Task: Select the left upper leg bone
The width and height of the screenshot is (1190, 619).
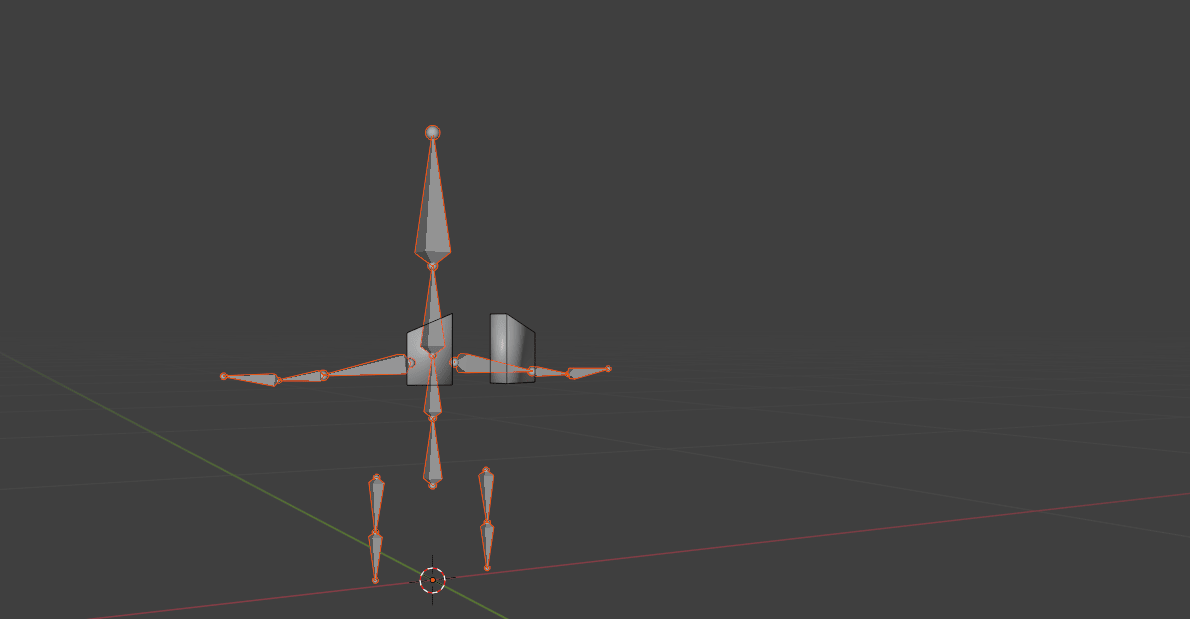Action: [x=376, y=502]
